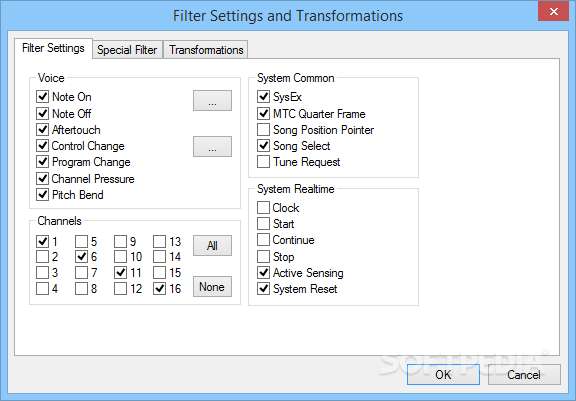Disable Active Sensing

point(263,272)
